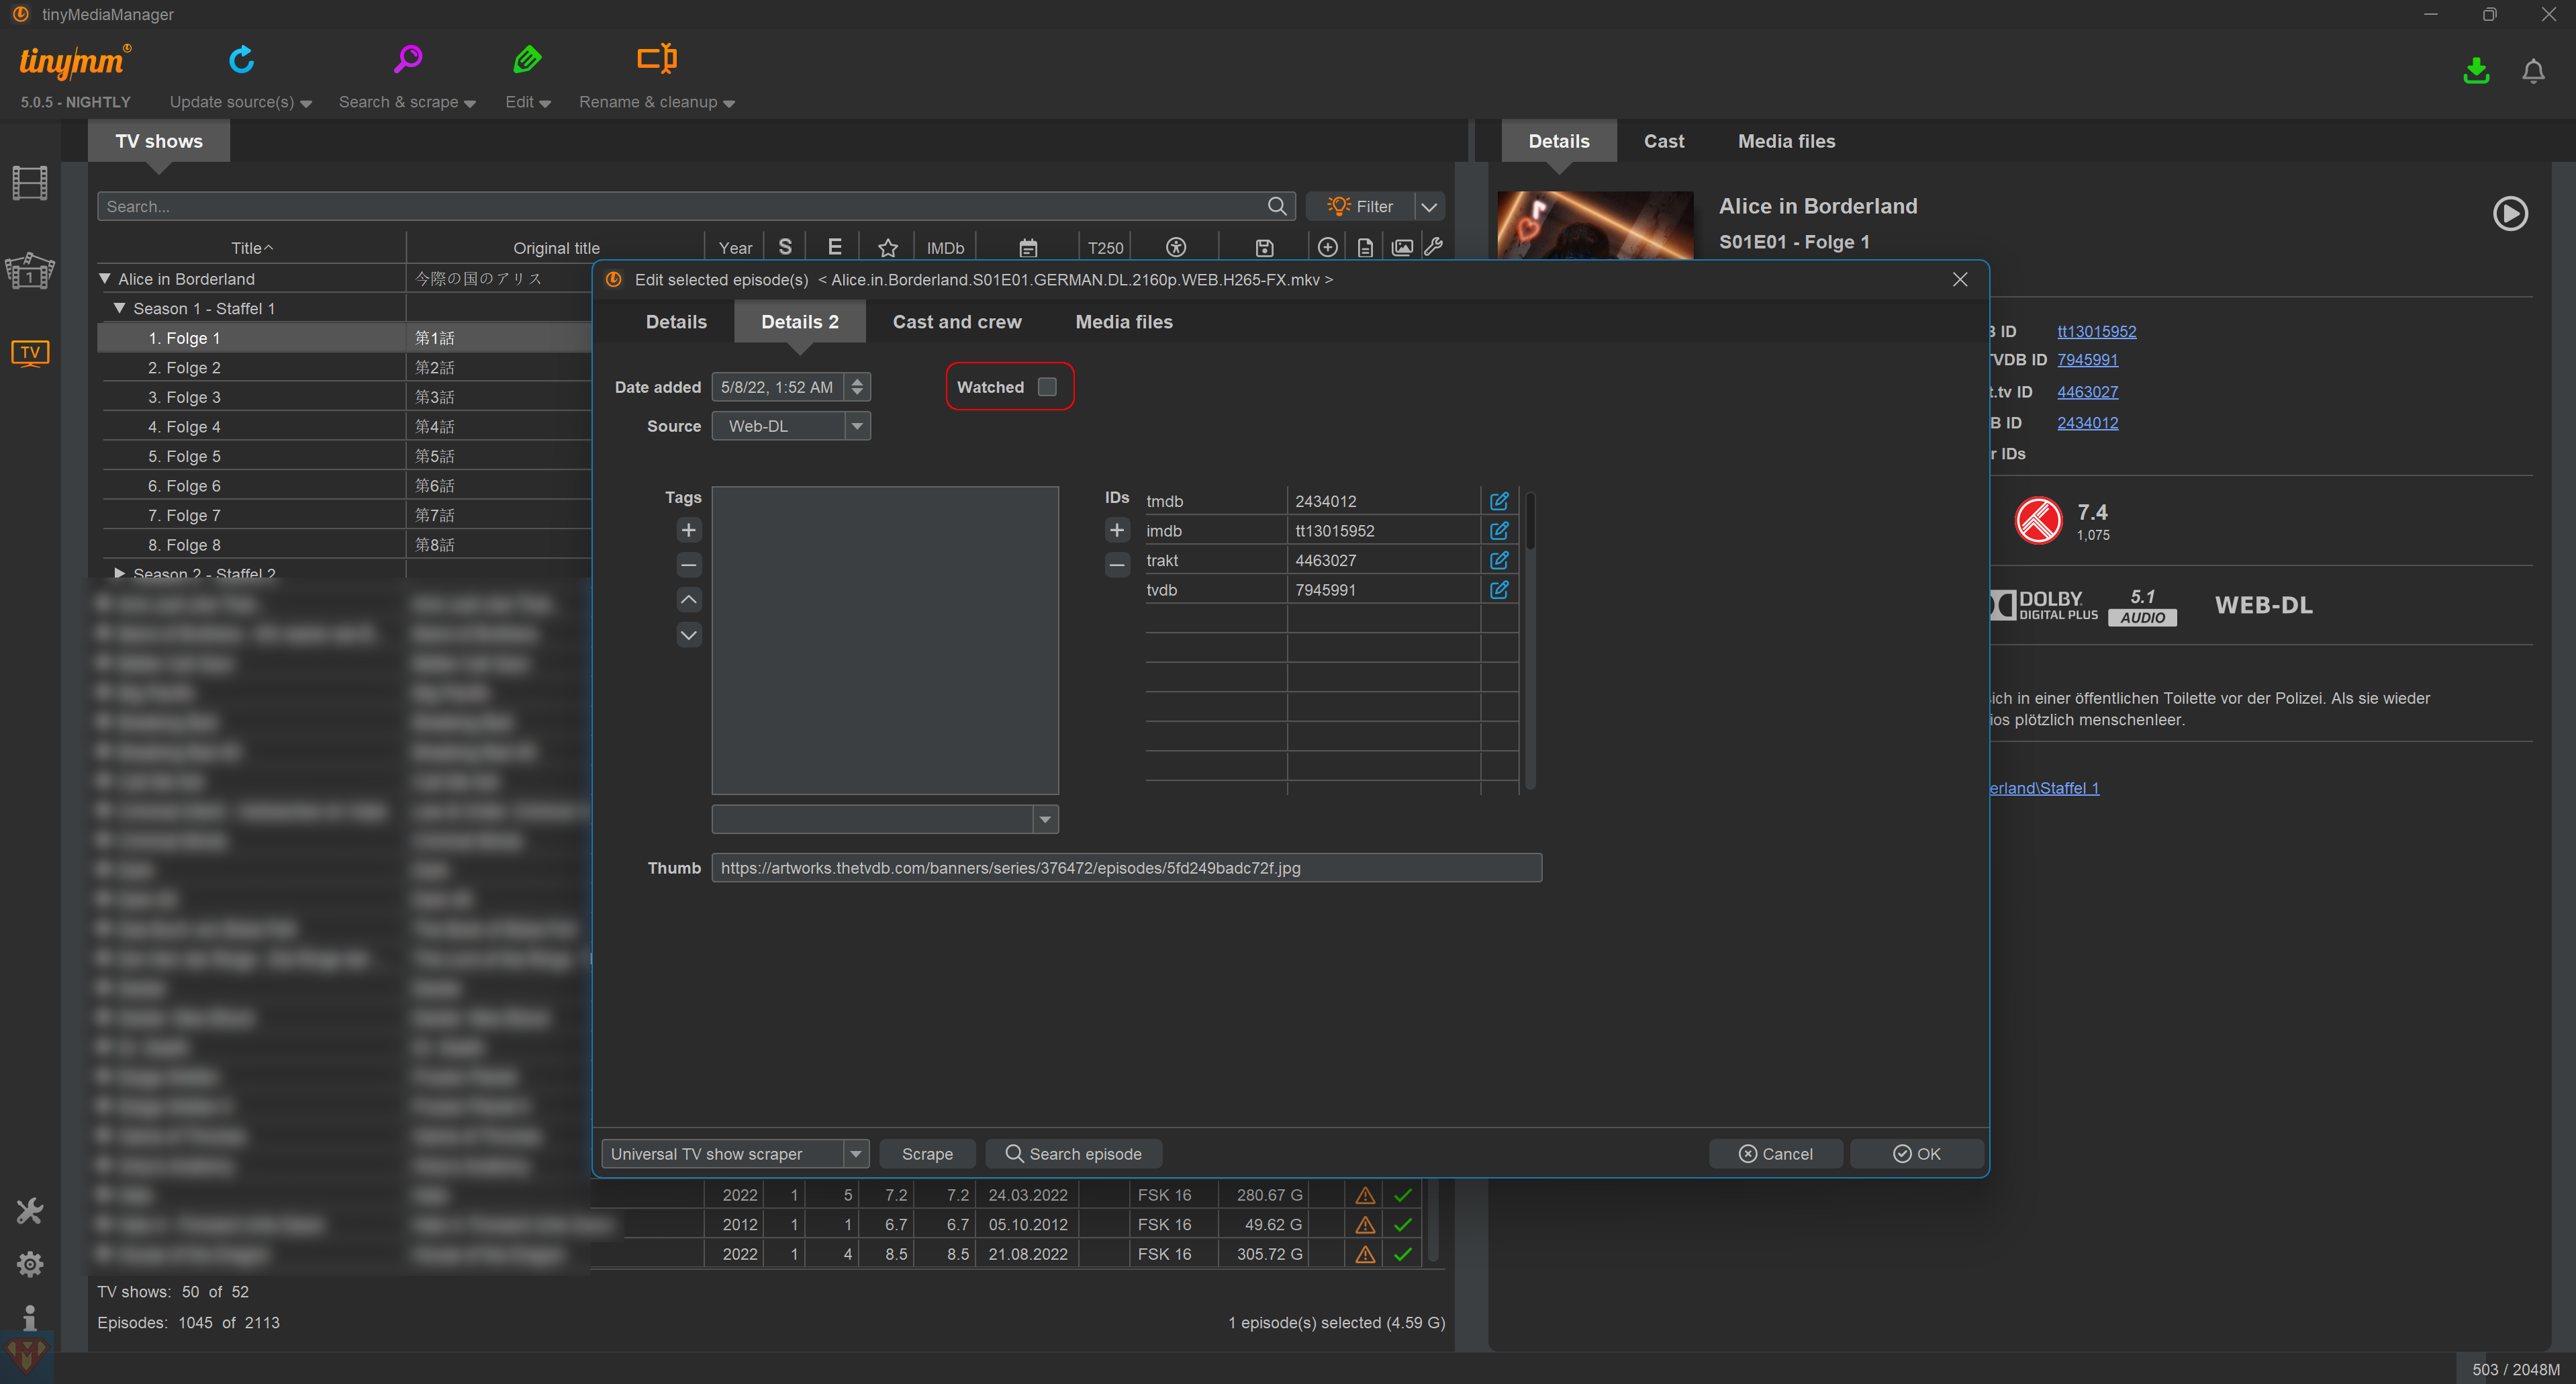Click the Search episode button
Screen dimensions: 2576x1384
coord(1073,1153)
